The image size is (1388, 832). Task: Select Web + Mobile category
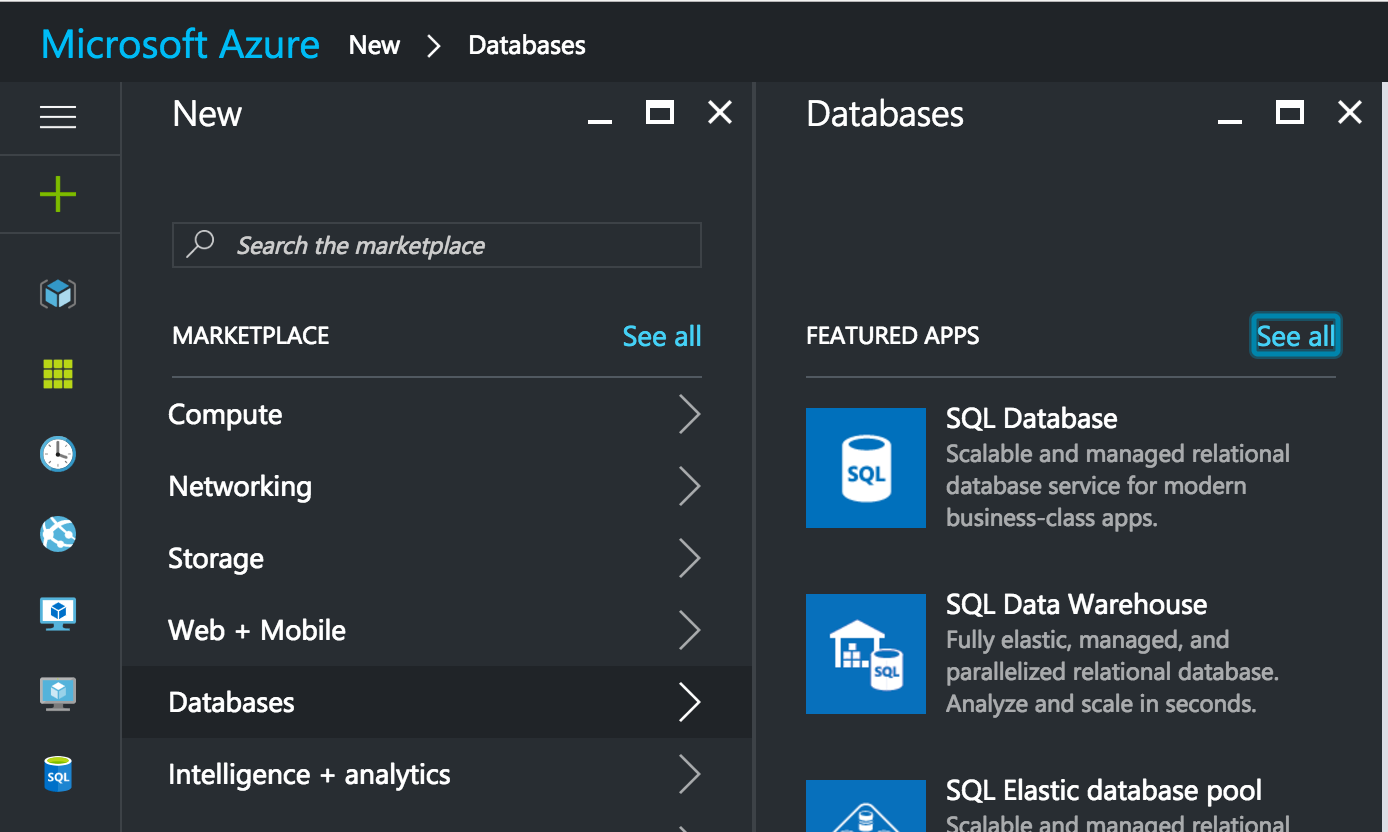(x=437, y=630)
